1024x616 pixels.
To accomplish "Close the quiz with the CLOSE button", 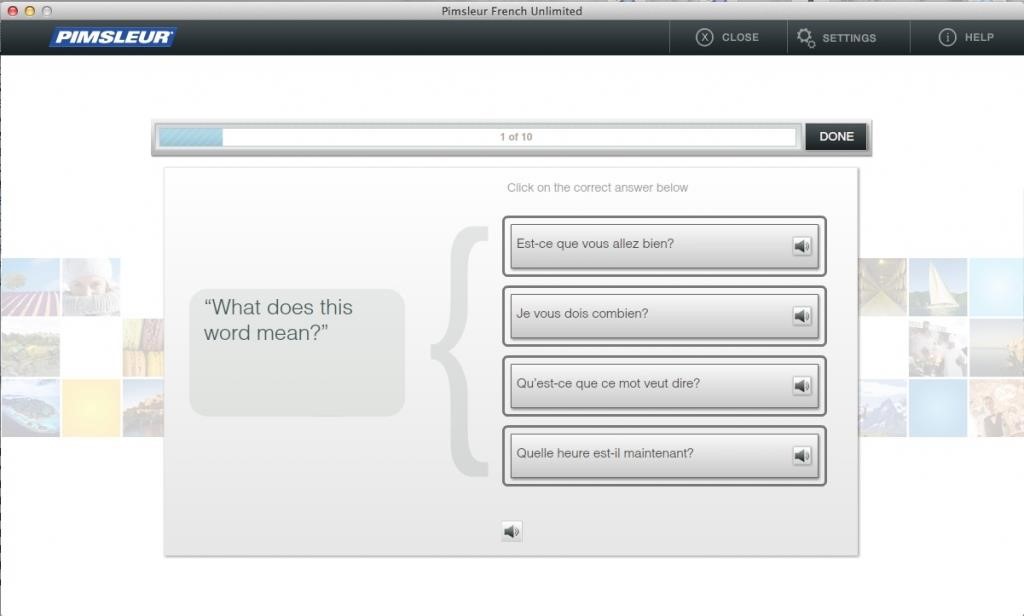I will click(727, 37).
